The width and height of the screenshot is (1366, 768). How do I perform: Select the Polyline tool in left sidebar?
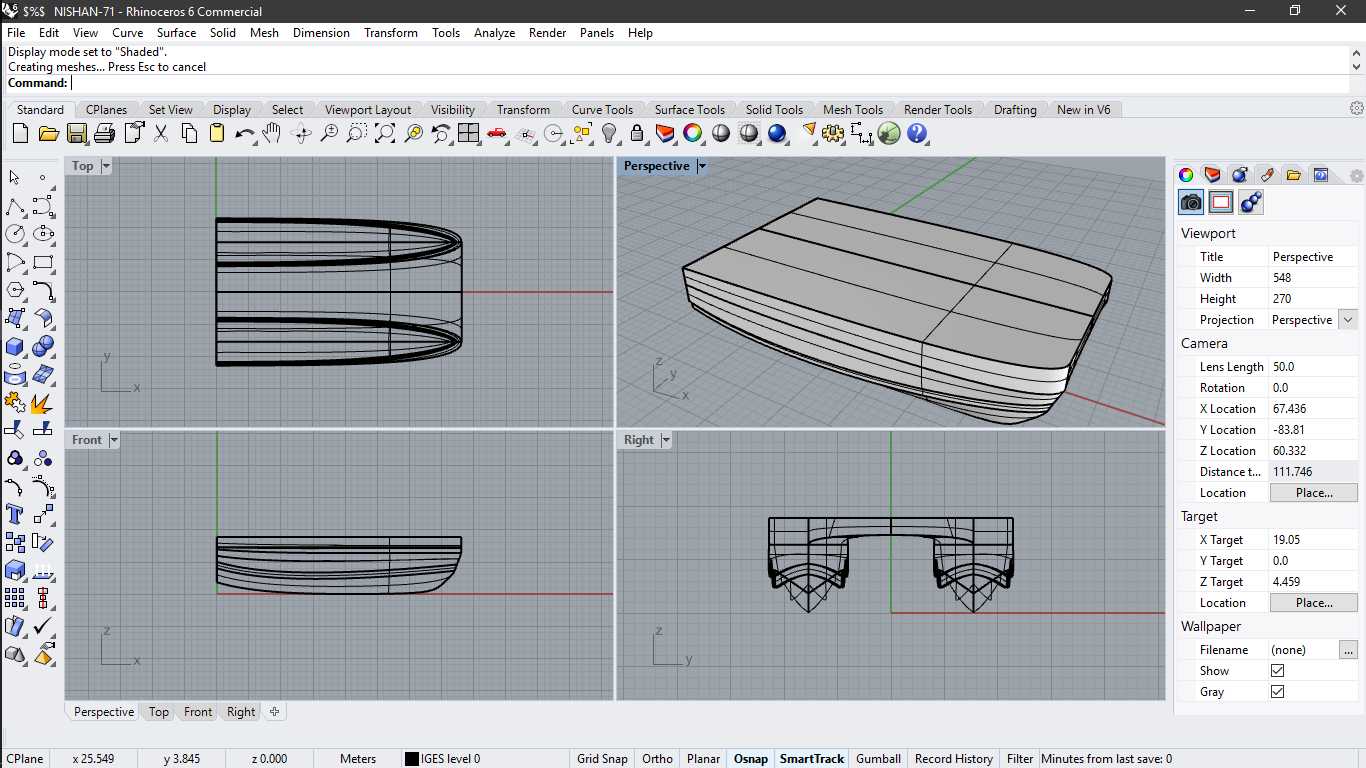[15, 207]
